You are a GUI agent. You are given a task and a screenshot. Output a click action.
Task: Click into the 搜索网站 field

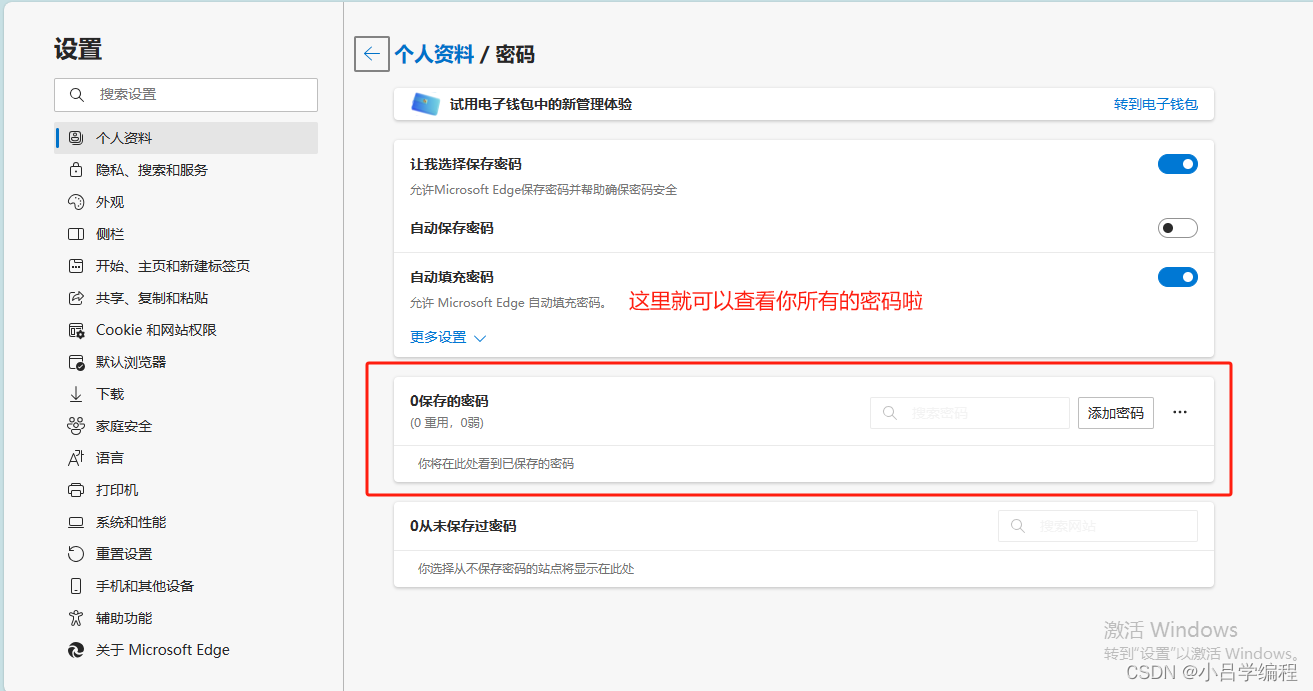click(1098, 526)
